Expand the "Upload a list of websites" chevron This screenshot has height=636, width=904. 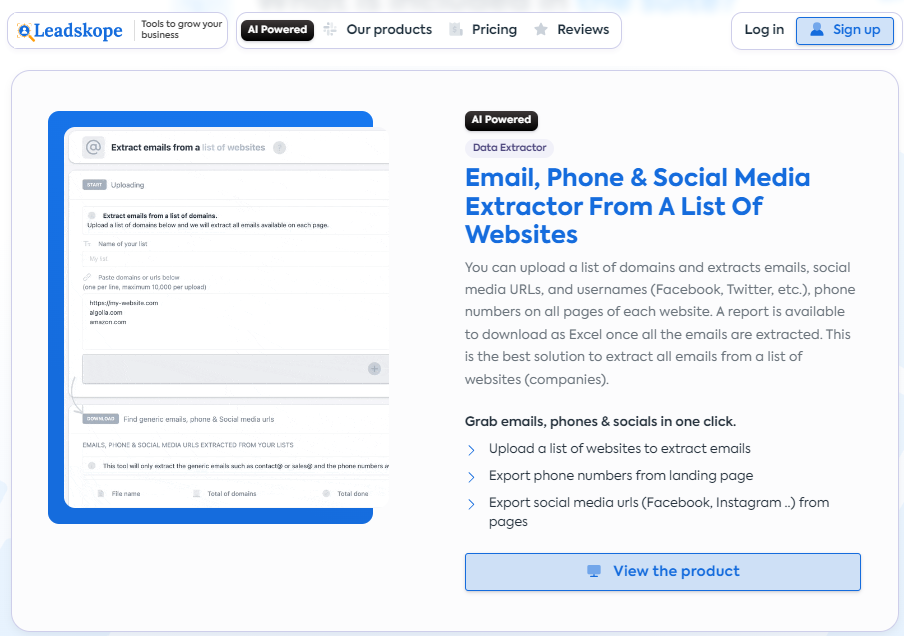coord(472,450)
